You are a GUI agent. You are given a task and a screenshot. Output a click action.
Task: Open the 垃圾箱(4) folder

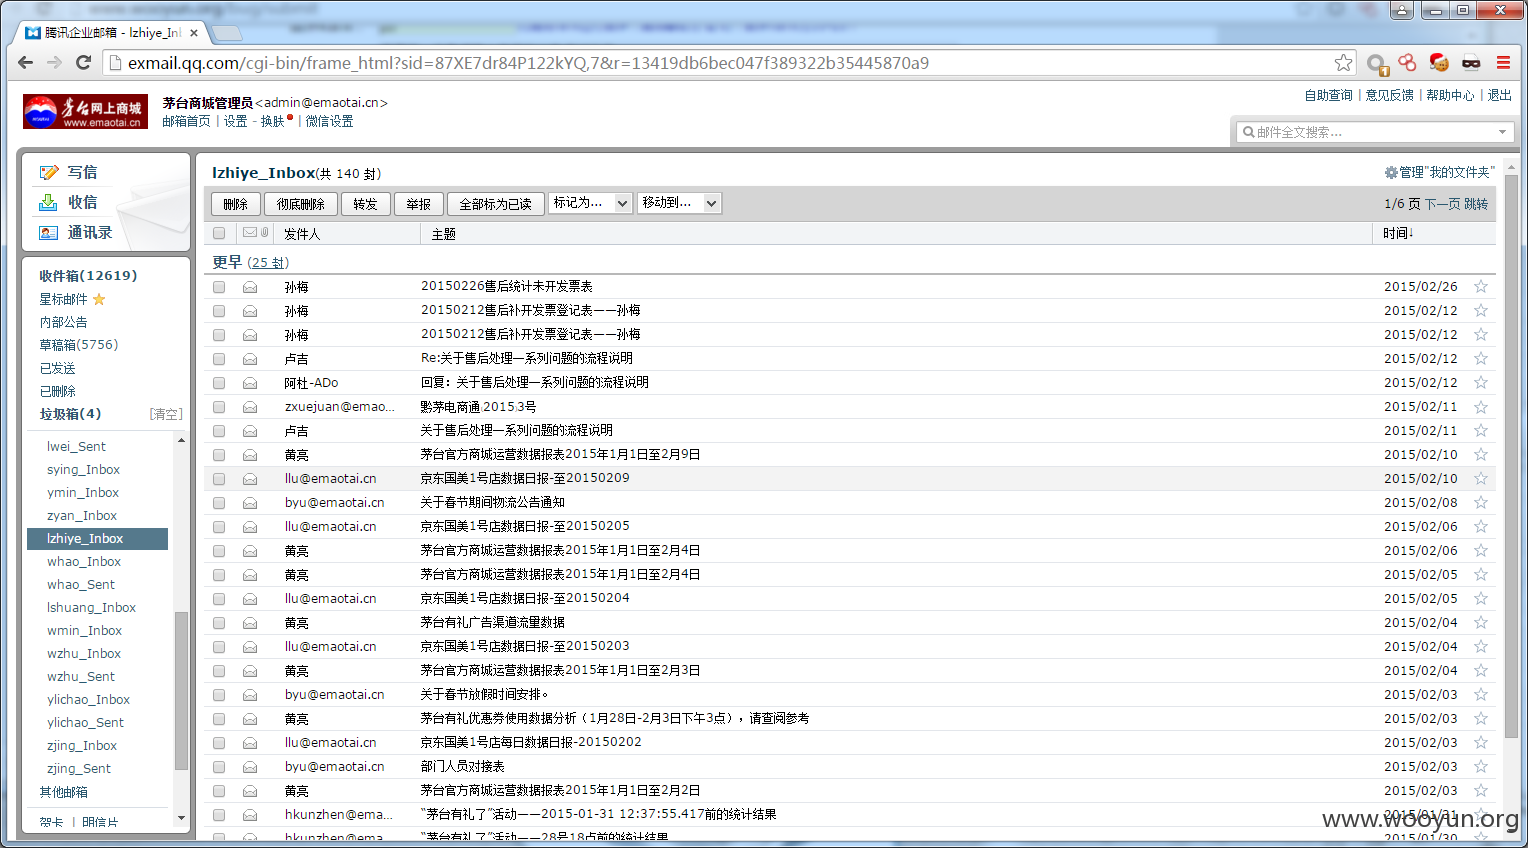[x=70, y=414]
